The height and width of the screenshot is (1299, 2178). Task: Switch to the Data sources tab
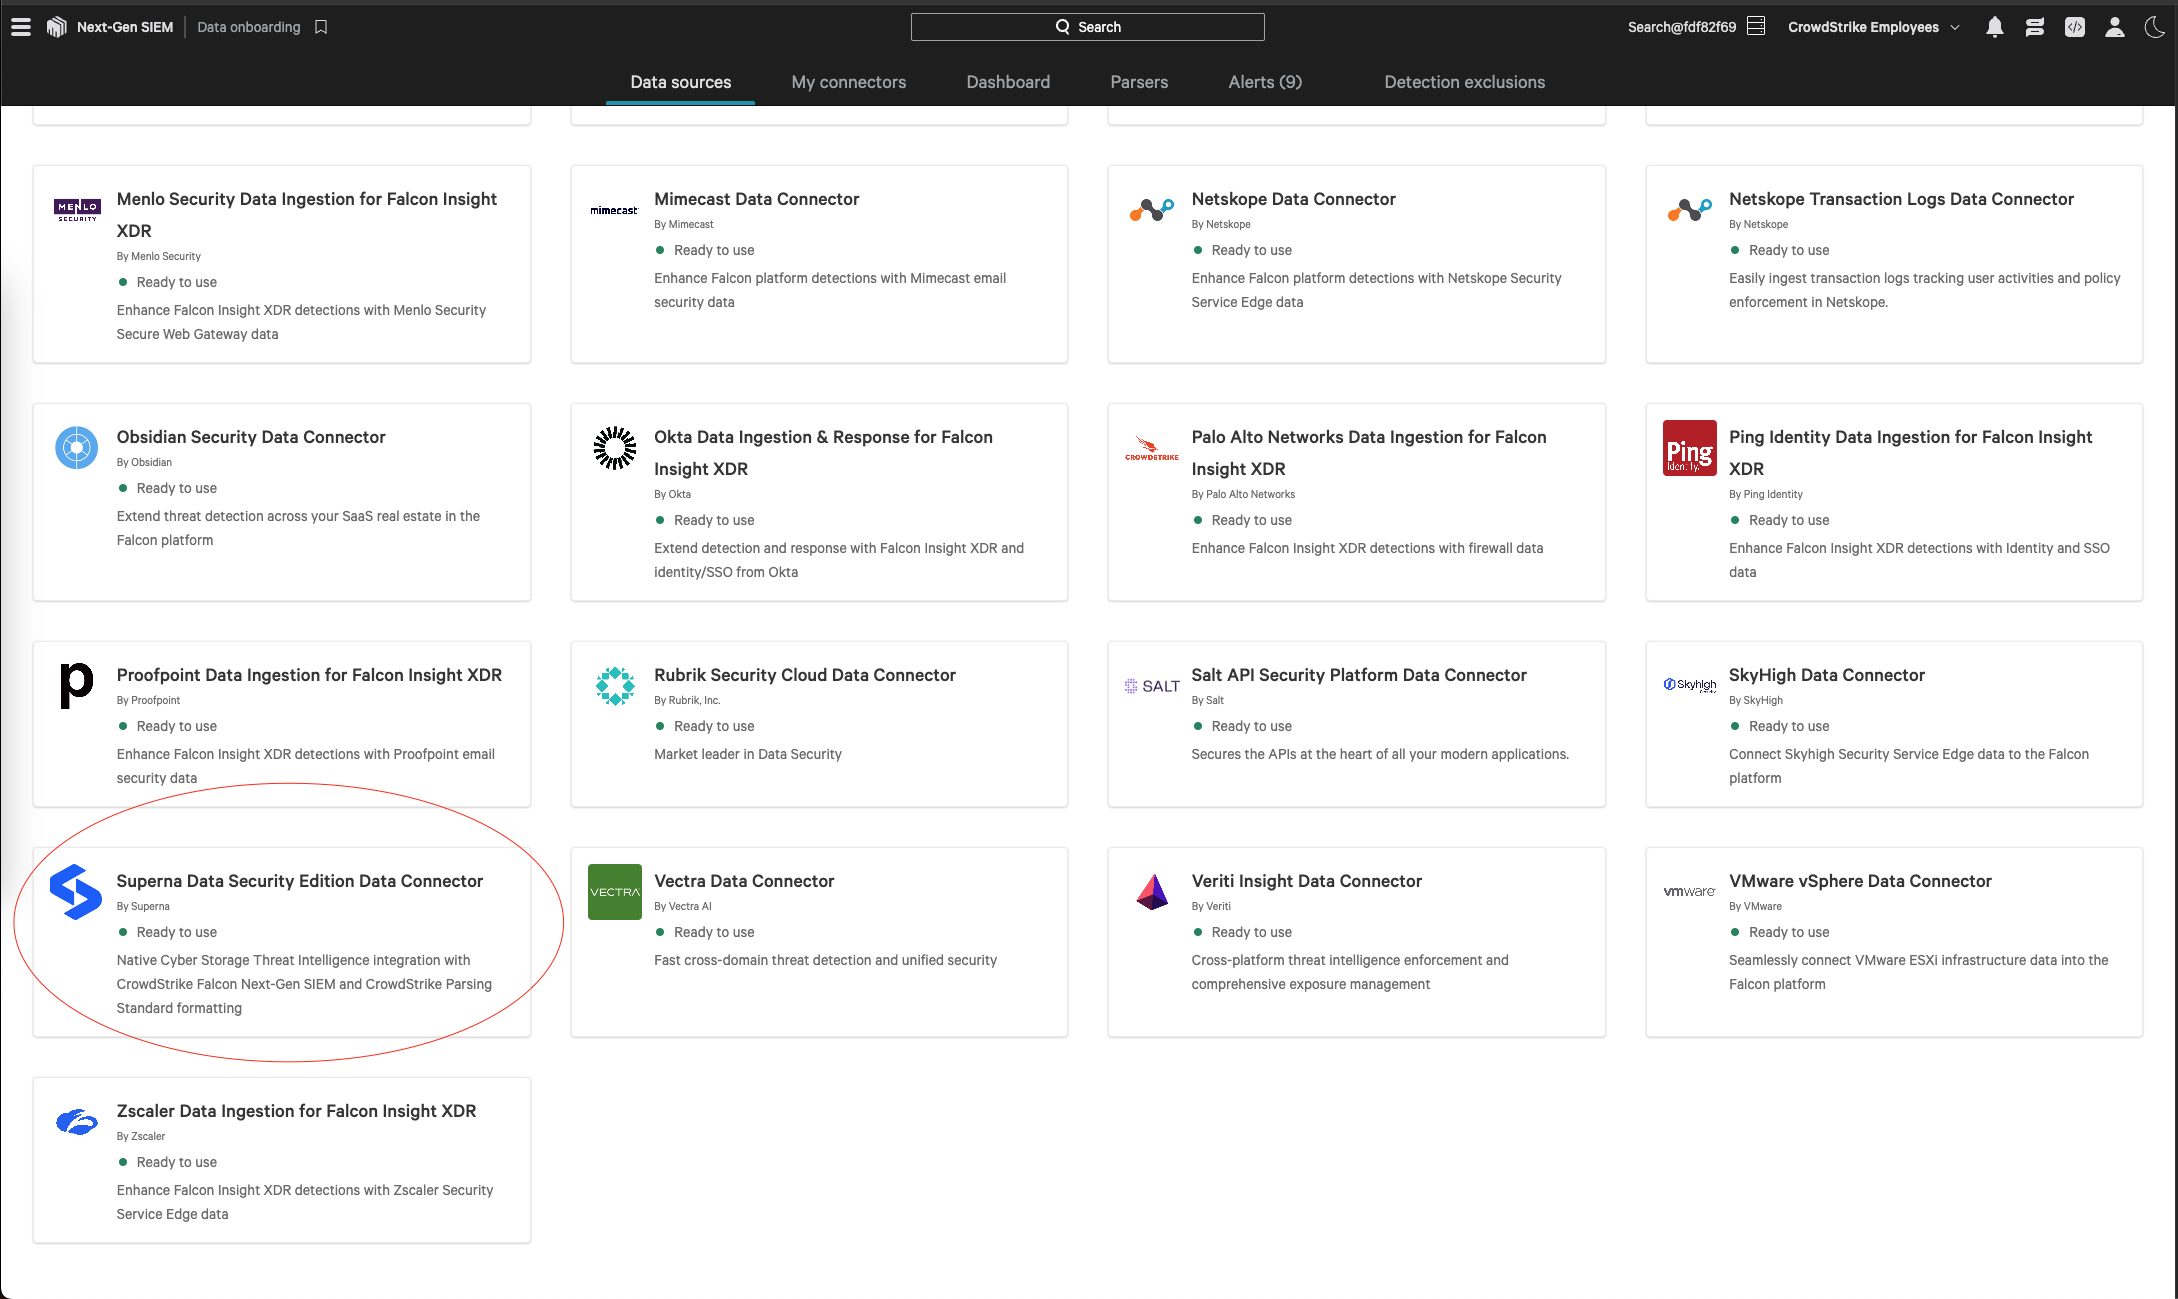coord(680,82)
